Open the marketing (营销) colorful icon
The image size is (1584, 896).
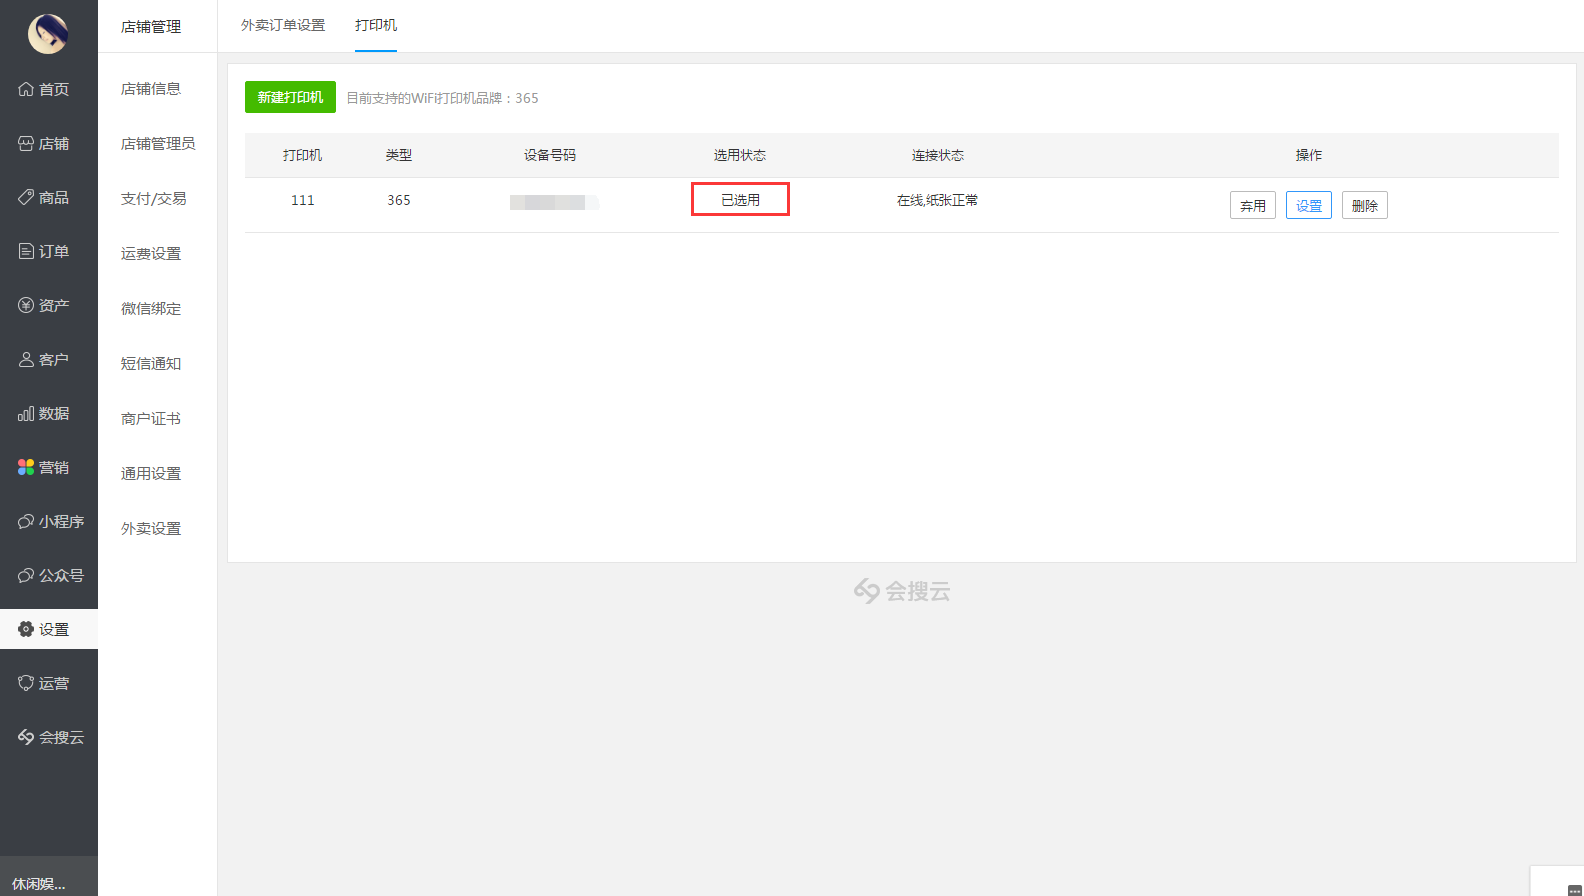click(26, 467)
